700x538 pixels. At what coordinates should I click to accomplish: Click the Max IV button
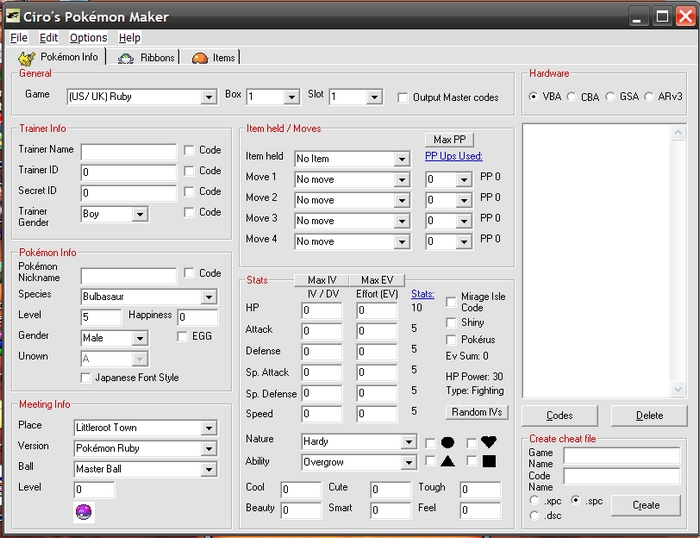[321, 280]
